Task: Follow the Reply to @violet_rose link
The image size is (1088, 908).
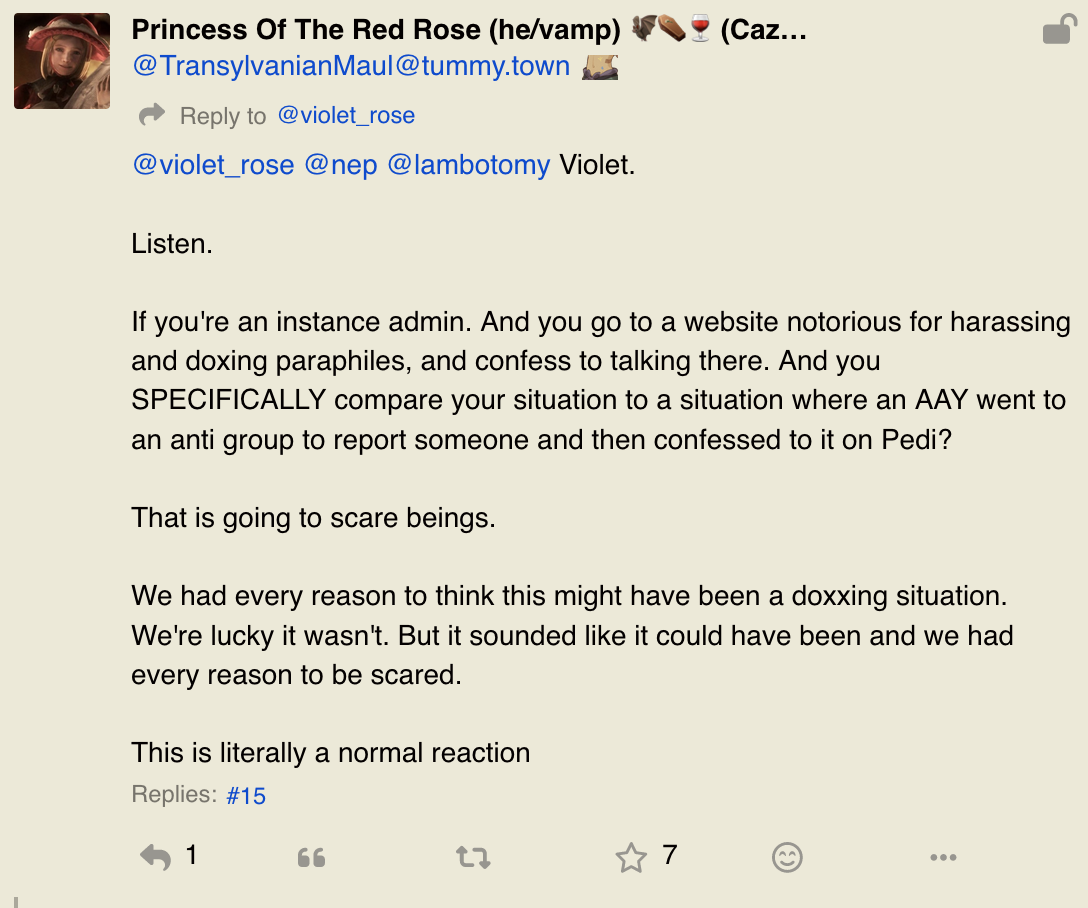Action: click(346, 115)
